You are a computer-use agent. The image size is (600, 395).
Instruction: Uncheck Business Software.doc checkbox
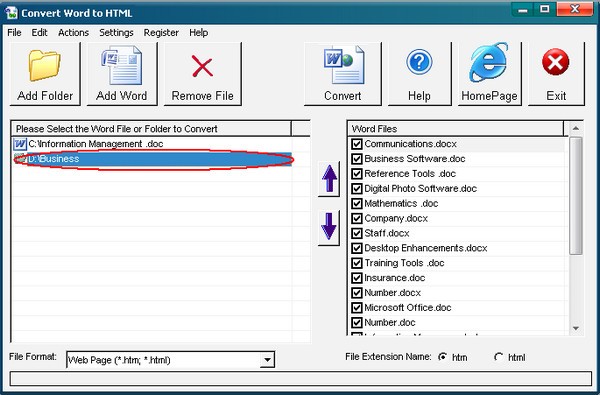(x=357, y=159)
